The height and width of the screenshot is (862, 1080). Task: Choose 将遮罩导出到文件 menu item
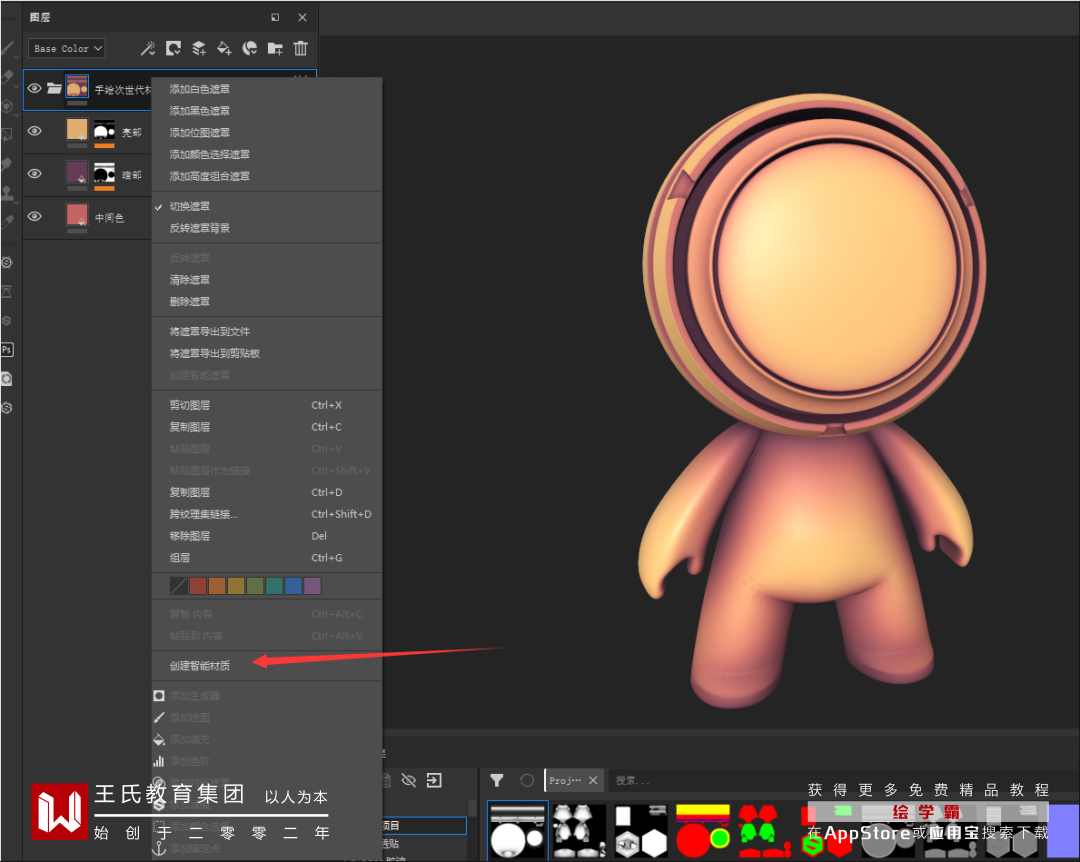tap(267, 331)
